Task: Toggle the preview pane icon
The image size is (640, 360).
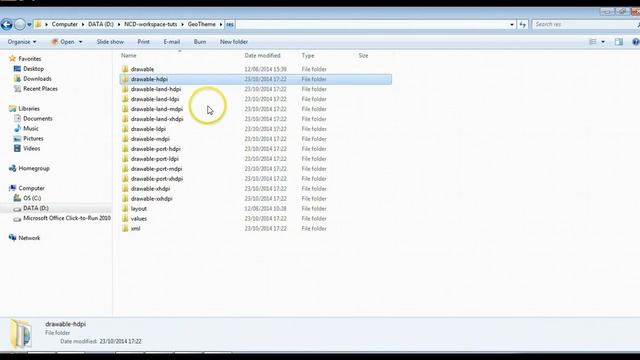Action: pyautogui.click(x=619, y=42)
